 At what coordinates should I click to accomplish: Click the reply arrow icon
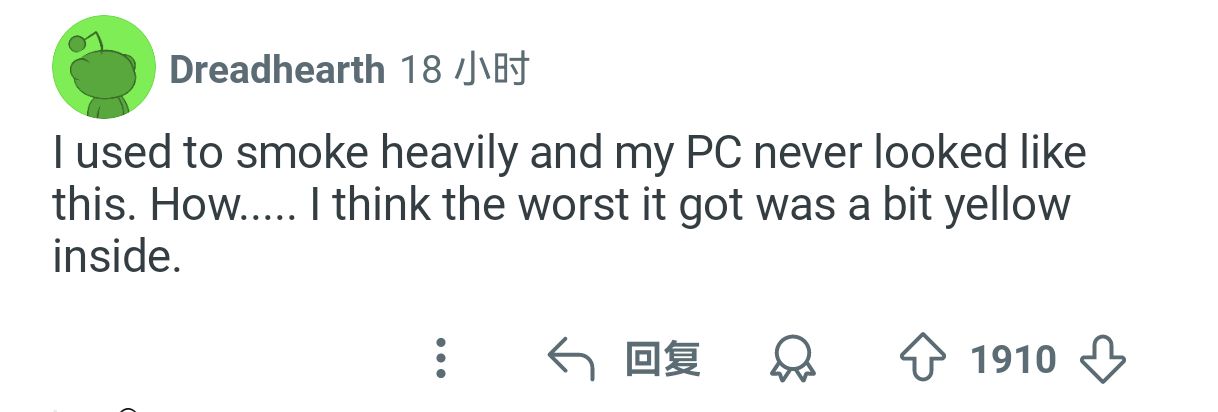pyautogui.click(x=572, y=358)
